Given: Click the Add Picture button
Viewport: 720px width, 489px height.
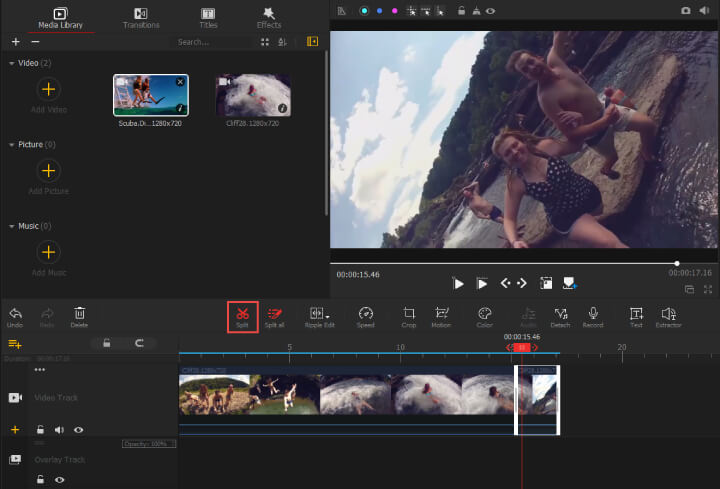Looking at the screenshot, I should (x=48, y=171).
